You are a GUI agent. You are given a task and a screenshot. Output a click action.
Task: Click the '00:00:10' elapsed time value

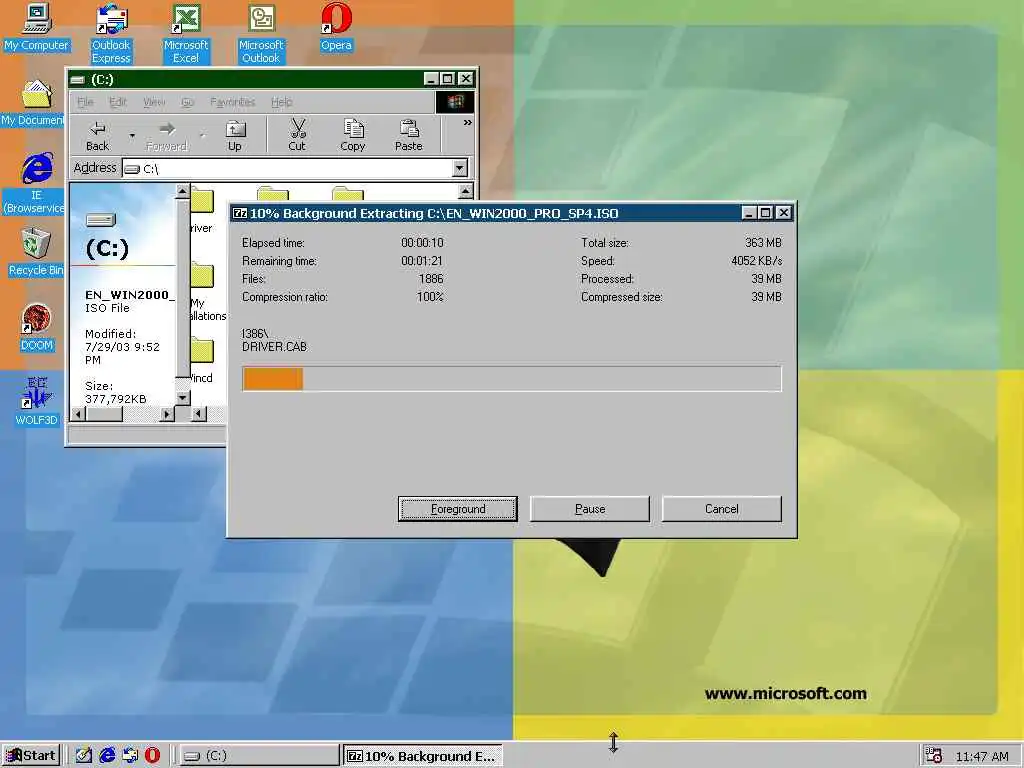(422, 242)
